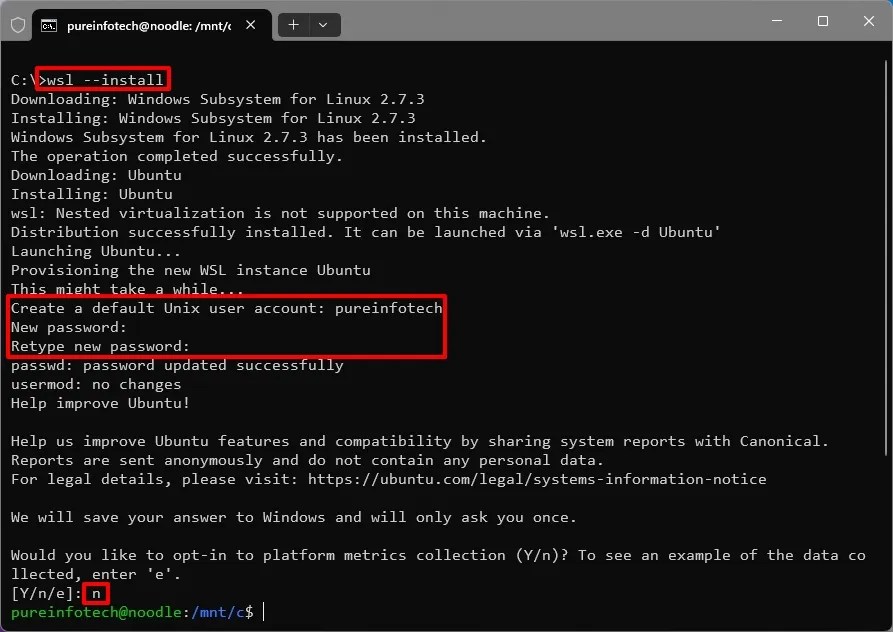
Task: Click the shield icon in the title bar
Action: click(x=18, y=25)
